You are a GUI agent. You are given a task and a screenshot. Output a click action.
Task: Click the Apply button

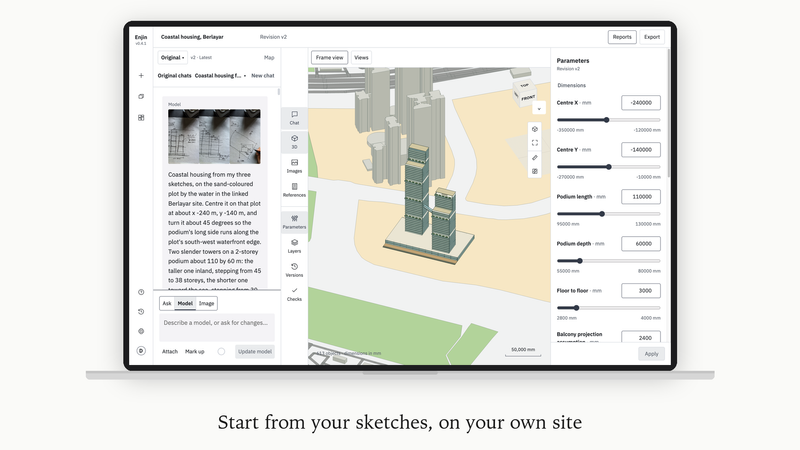pos(652,354)
